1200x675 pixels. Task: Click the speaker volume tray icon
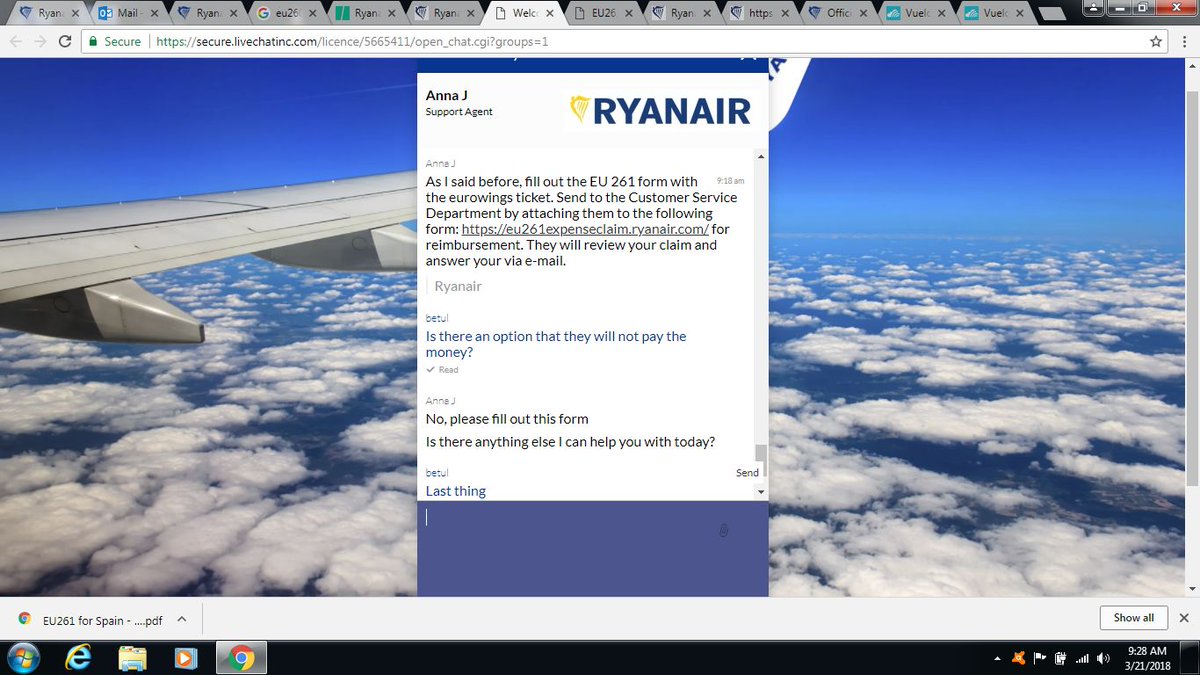click(1104, 658)
